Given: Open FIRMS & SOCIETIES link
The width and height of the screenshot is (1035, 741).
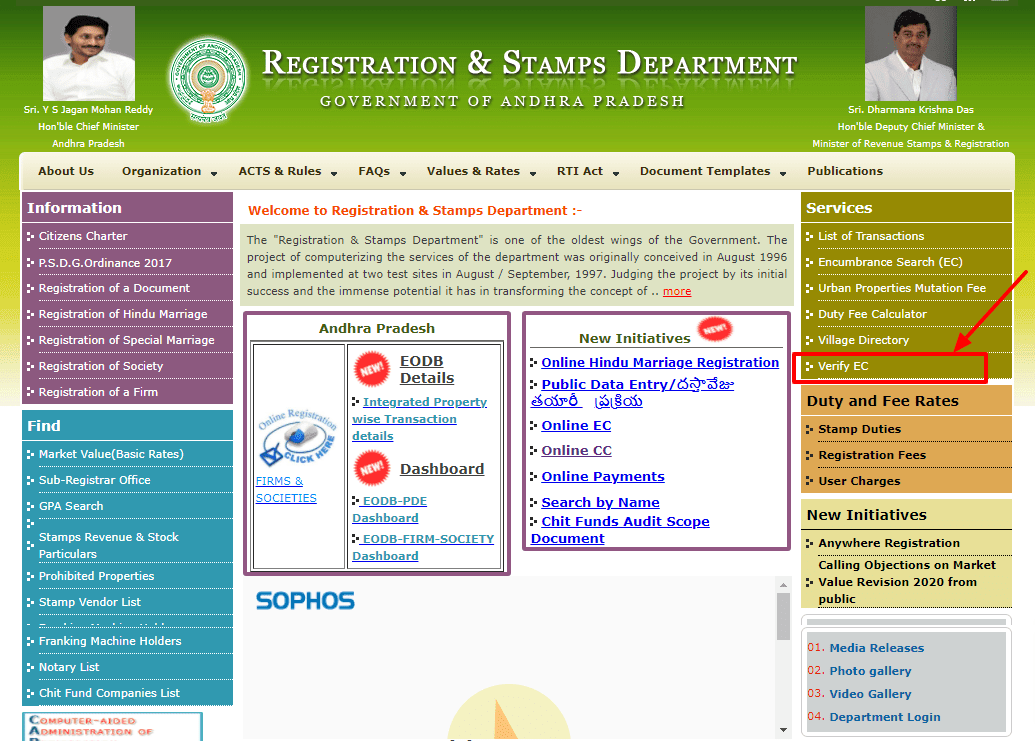Looking at the screenshot, I should click(x=286, y=490).
